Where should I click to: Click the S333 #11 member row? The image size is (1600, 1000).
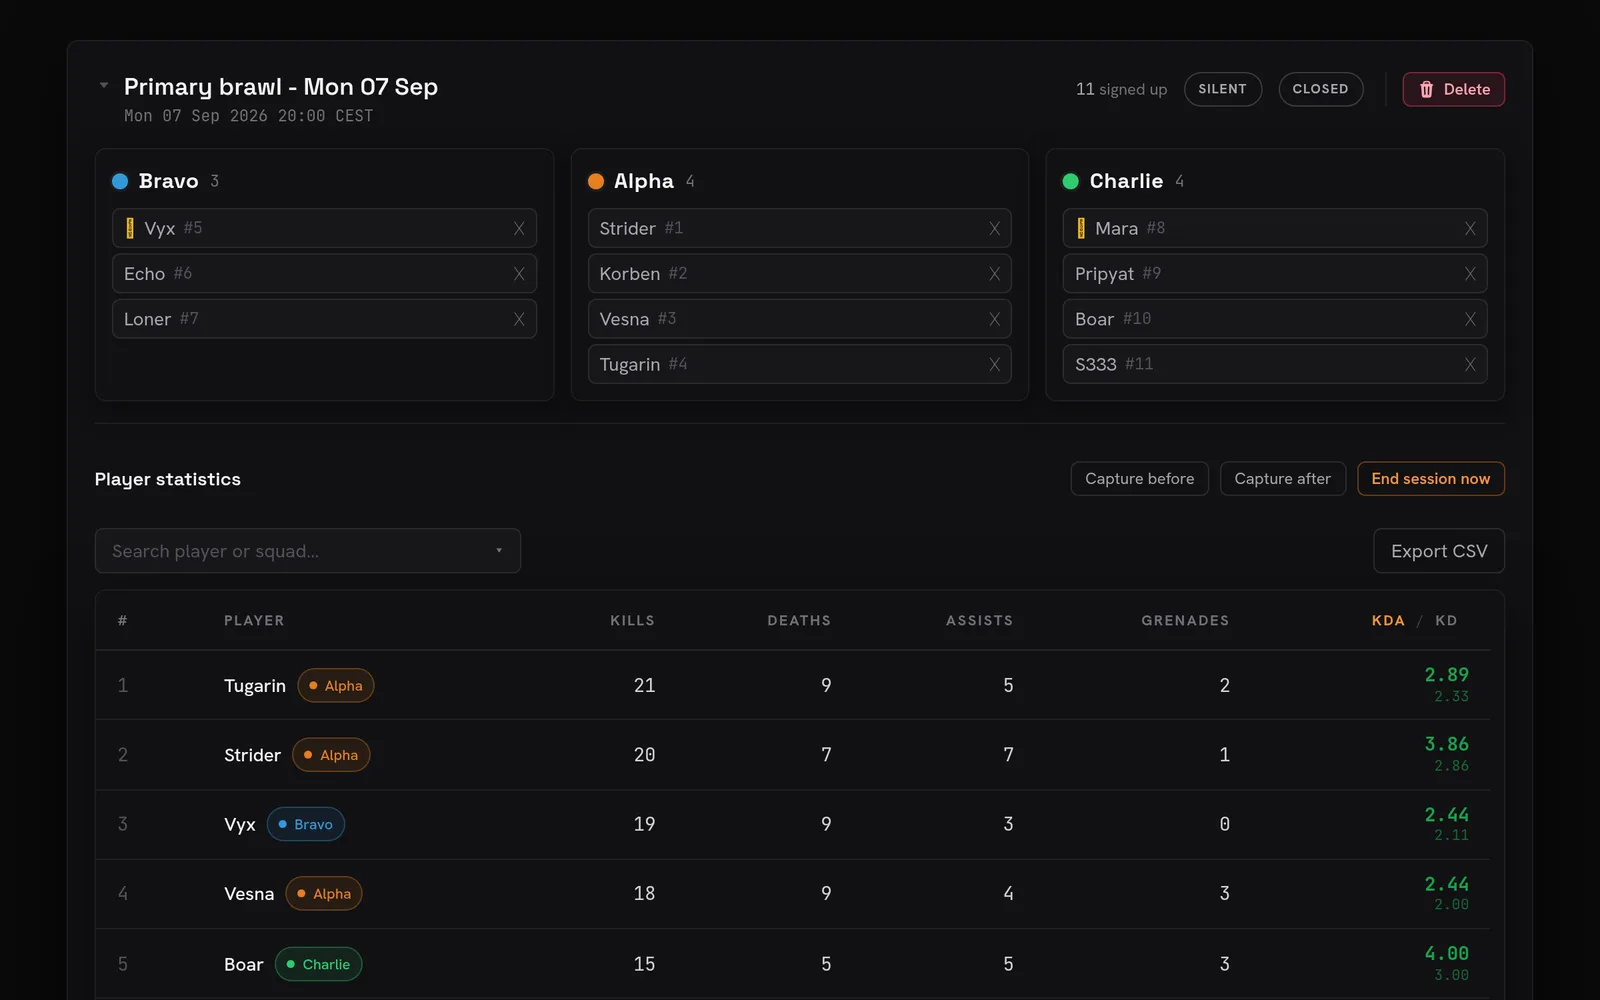click(x=1275, y=365)
